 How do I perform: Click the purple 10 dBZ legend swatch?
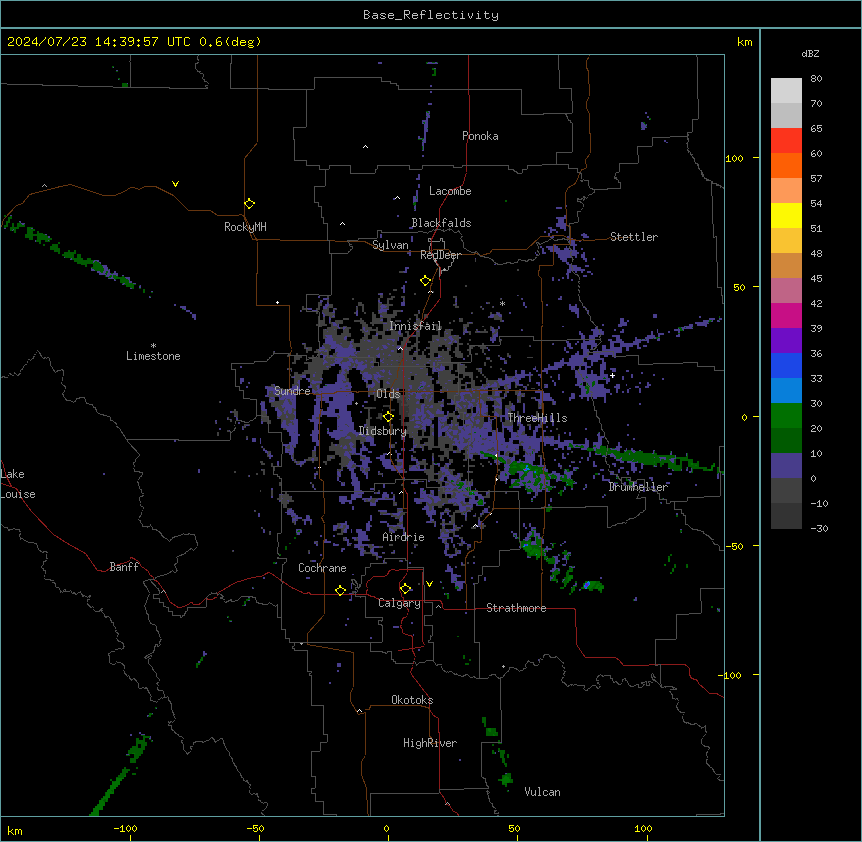click(x=786, y=466)
